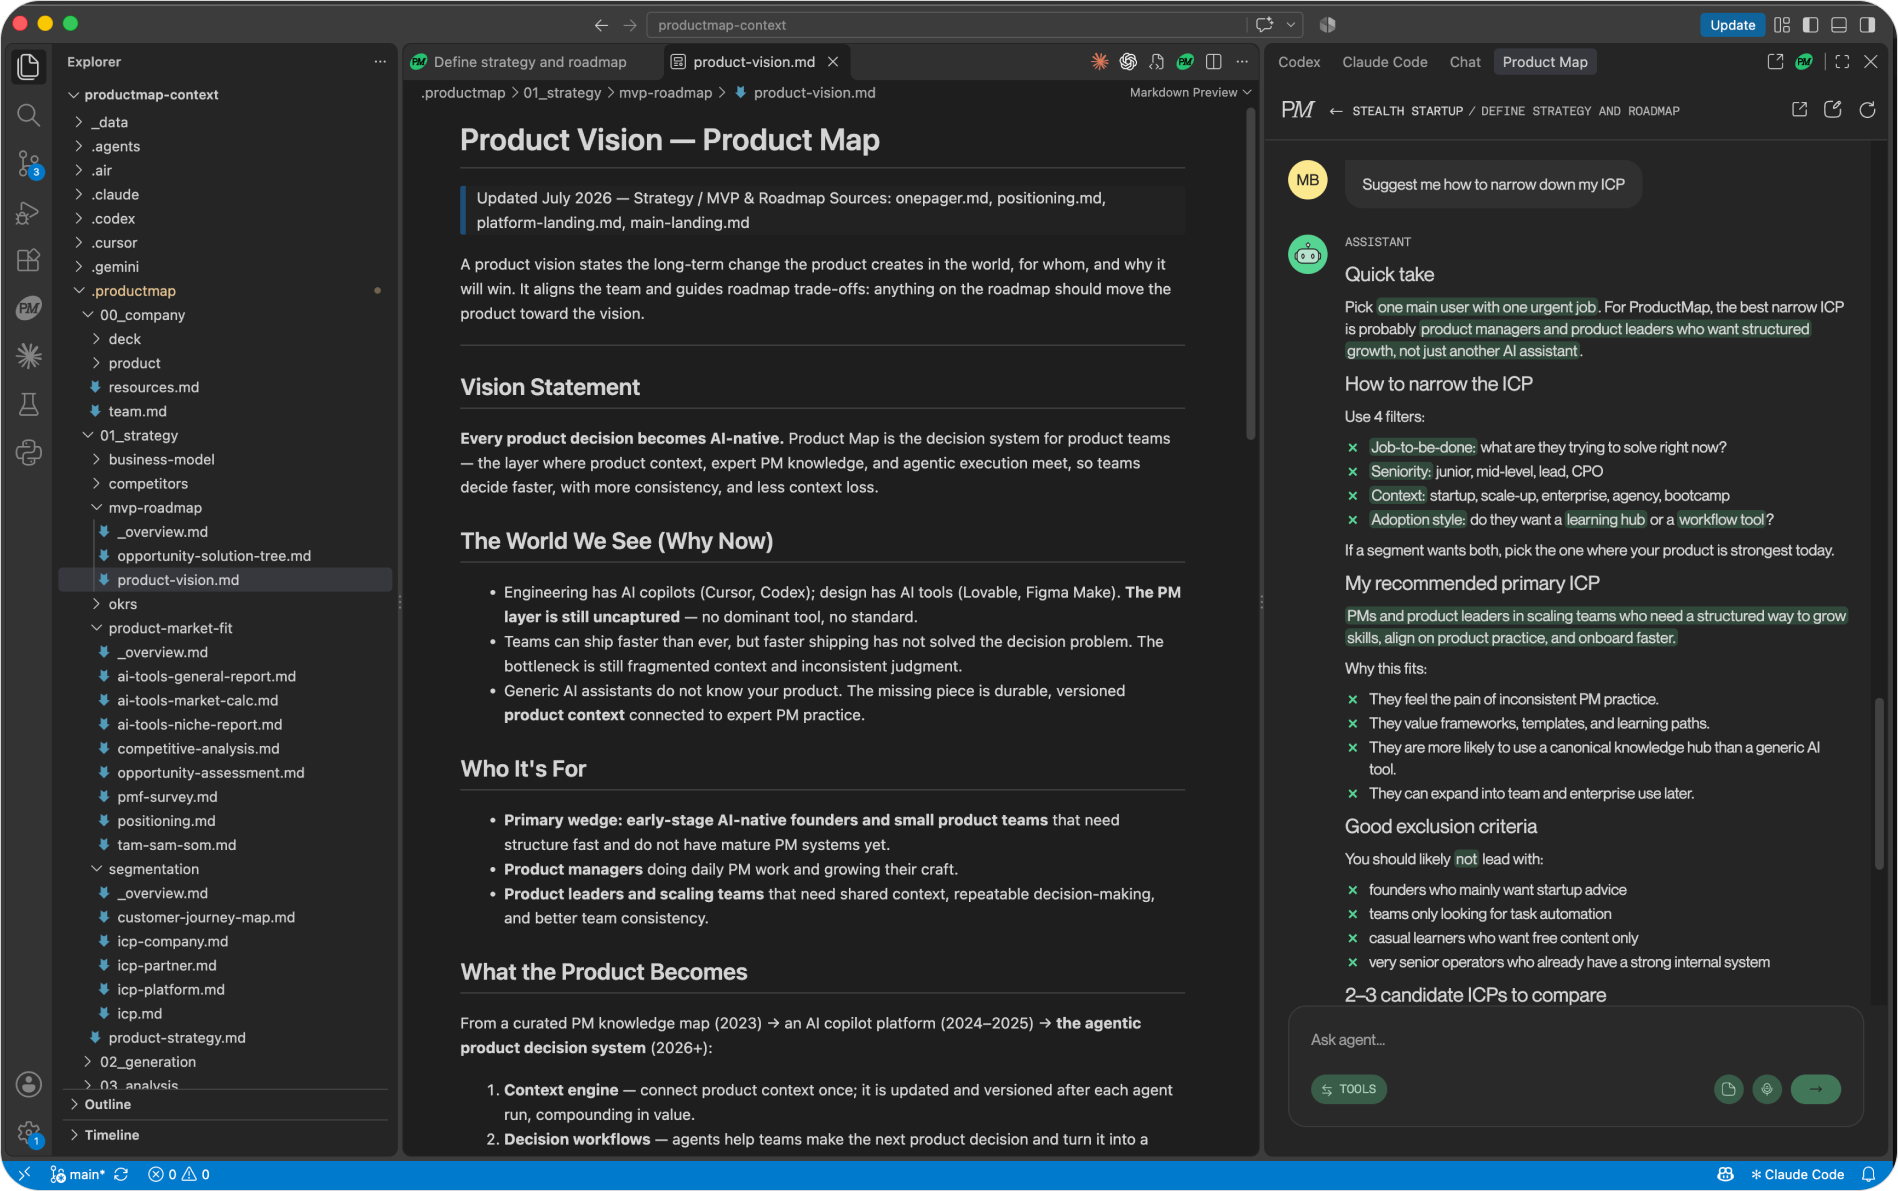This screenshot has width=1898, height=1191.
Task: Expand the competitors folder
Action: pos(148,484)
